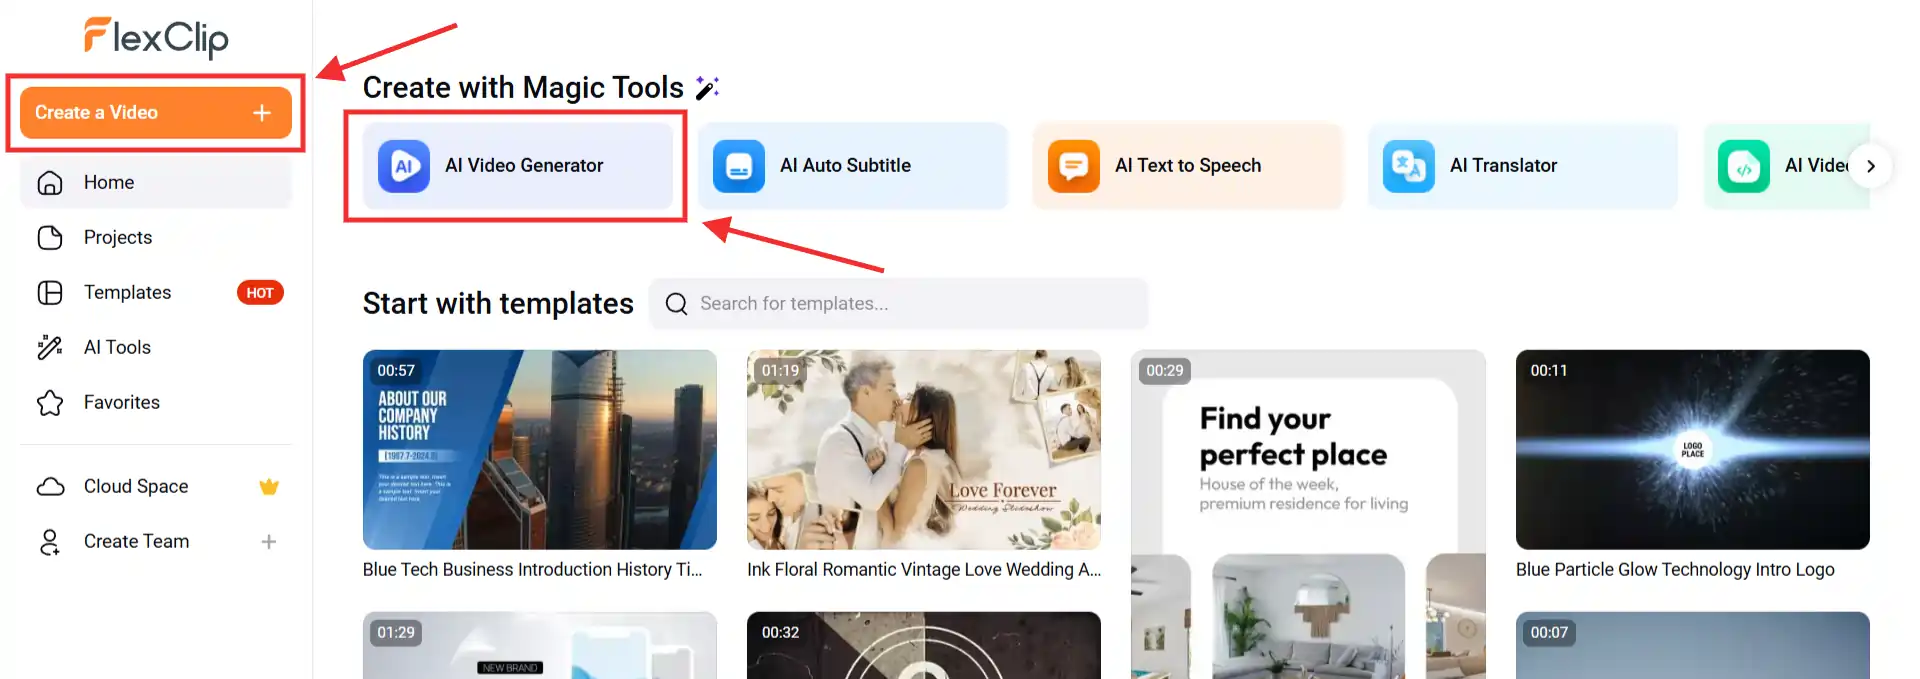The height and width of the screenshot is (679, 1920).
Task: Open Cloud Space in the sidebar
Action: pos(155,486)
